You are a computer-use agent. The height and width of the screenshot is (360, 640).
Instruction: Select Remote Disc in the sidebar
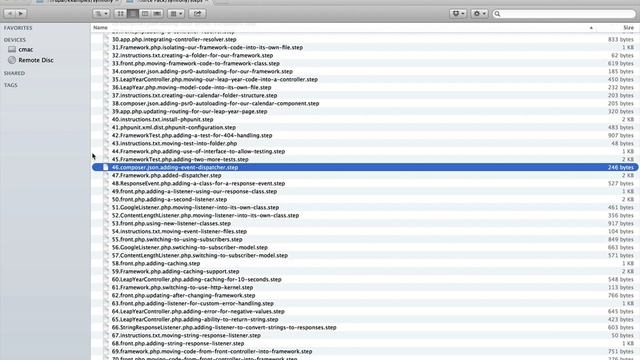(36, 60)
